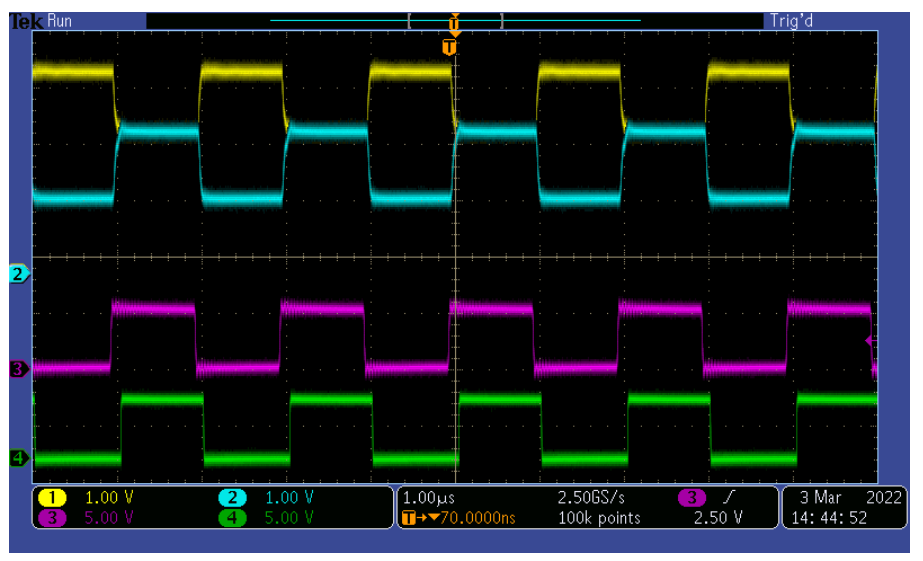Open the 100k points record length readout
923x561 pixels.
coord(600,518)
